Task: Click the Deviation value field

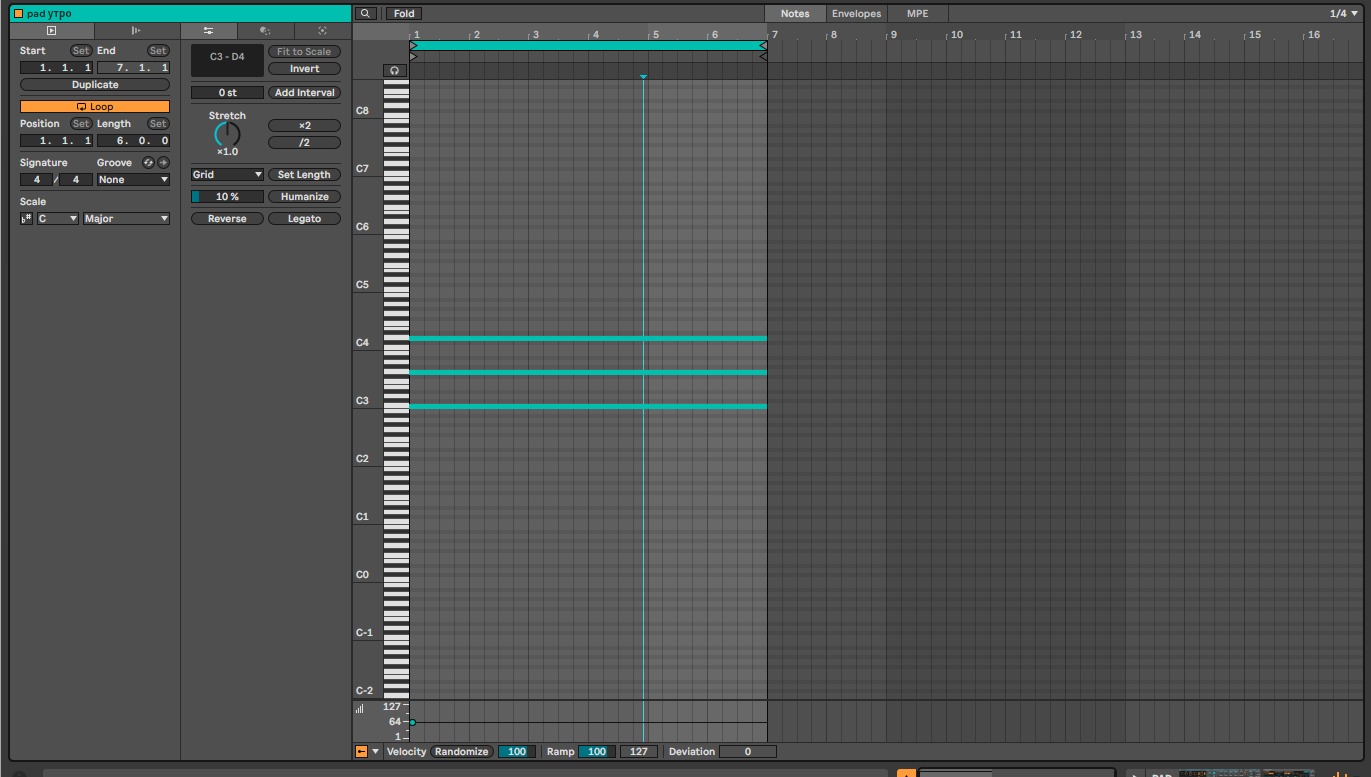Action: click(x=747, y=752)
